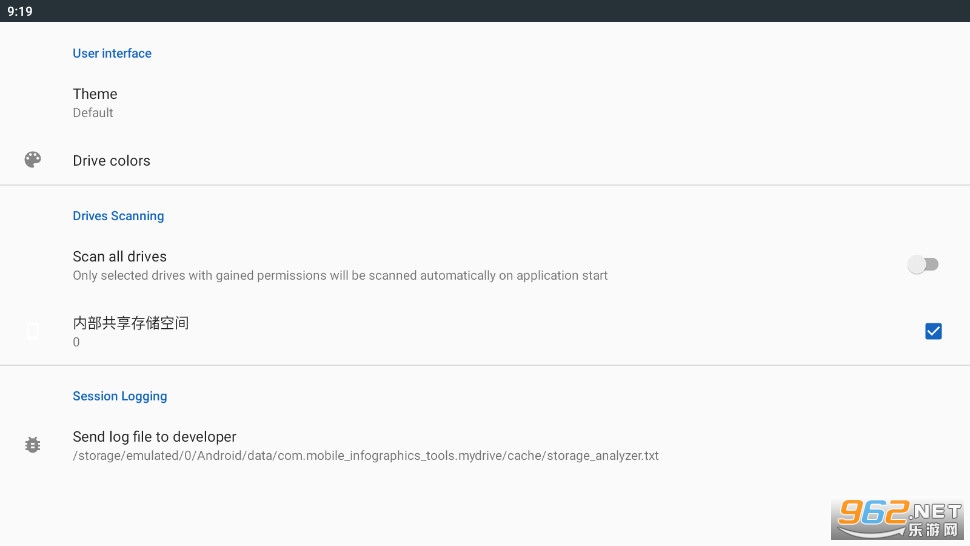Click the phone storage icon beside 内部共享存储空间
This screenshot has width=970, height=546.
click(x=33, y=331)
